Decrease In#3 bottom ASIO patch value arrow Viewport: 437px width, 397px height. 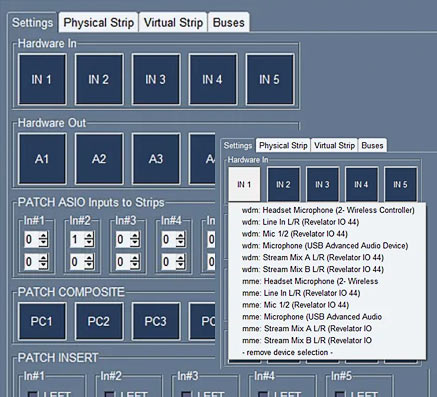point(135,266)
